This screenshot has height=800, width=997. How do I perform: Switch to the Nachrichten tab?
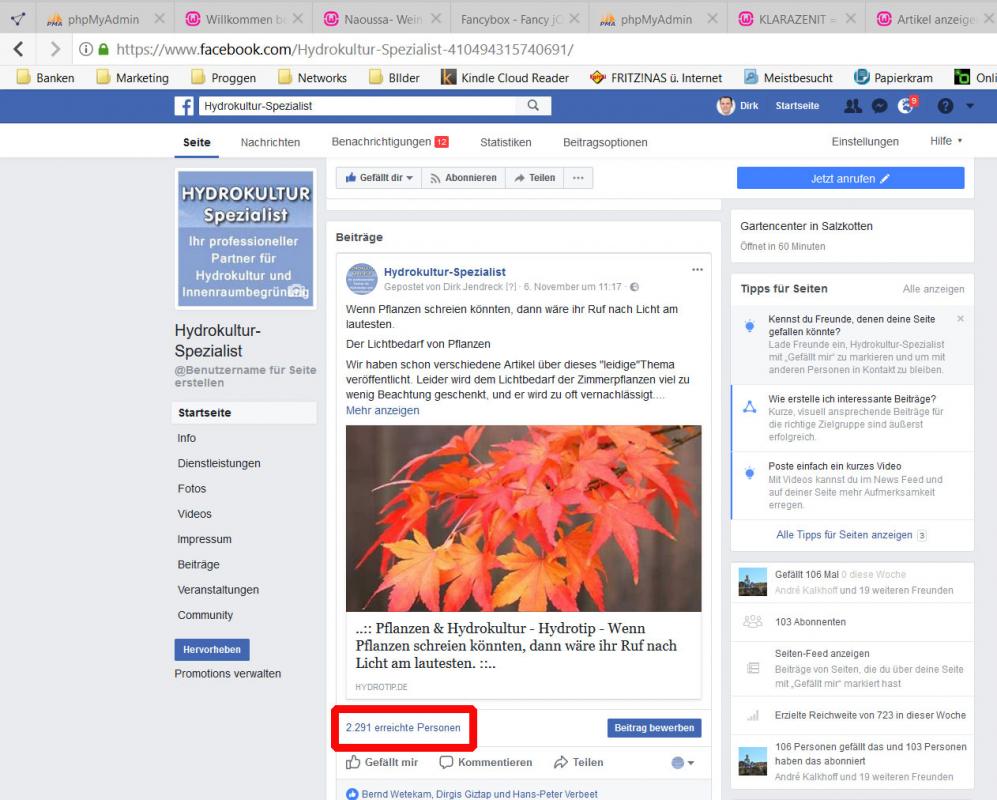(270, 142)
